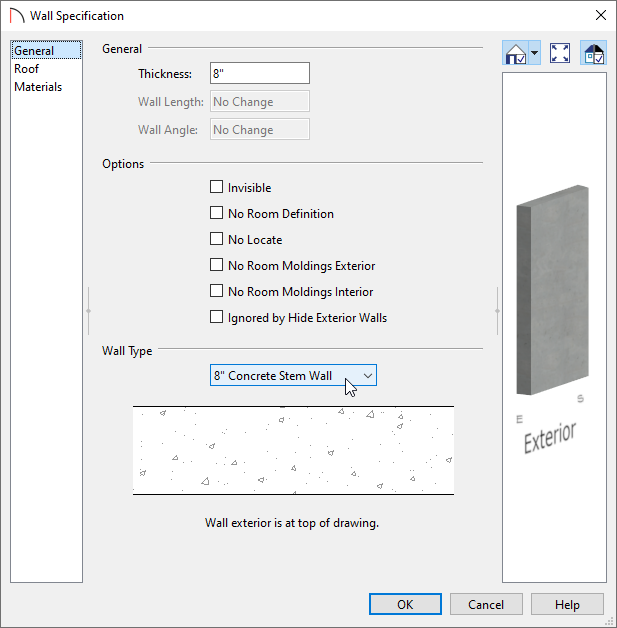Click the Thickness input field
The height and width of the screenshot is (628, 617).
(260, 73)
